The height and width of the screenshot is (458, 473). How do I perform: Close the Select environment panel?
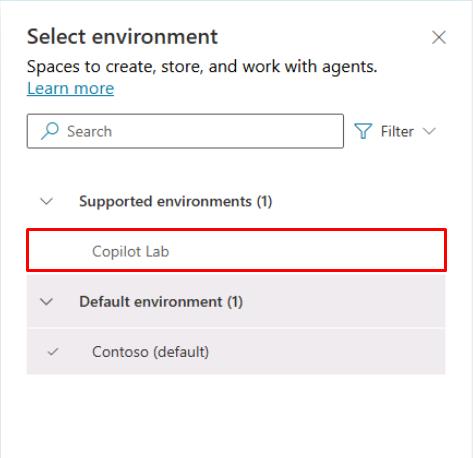pos(439,37)
